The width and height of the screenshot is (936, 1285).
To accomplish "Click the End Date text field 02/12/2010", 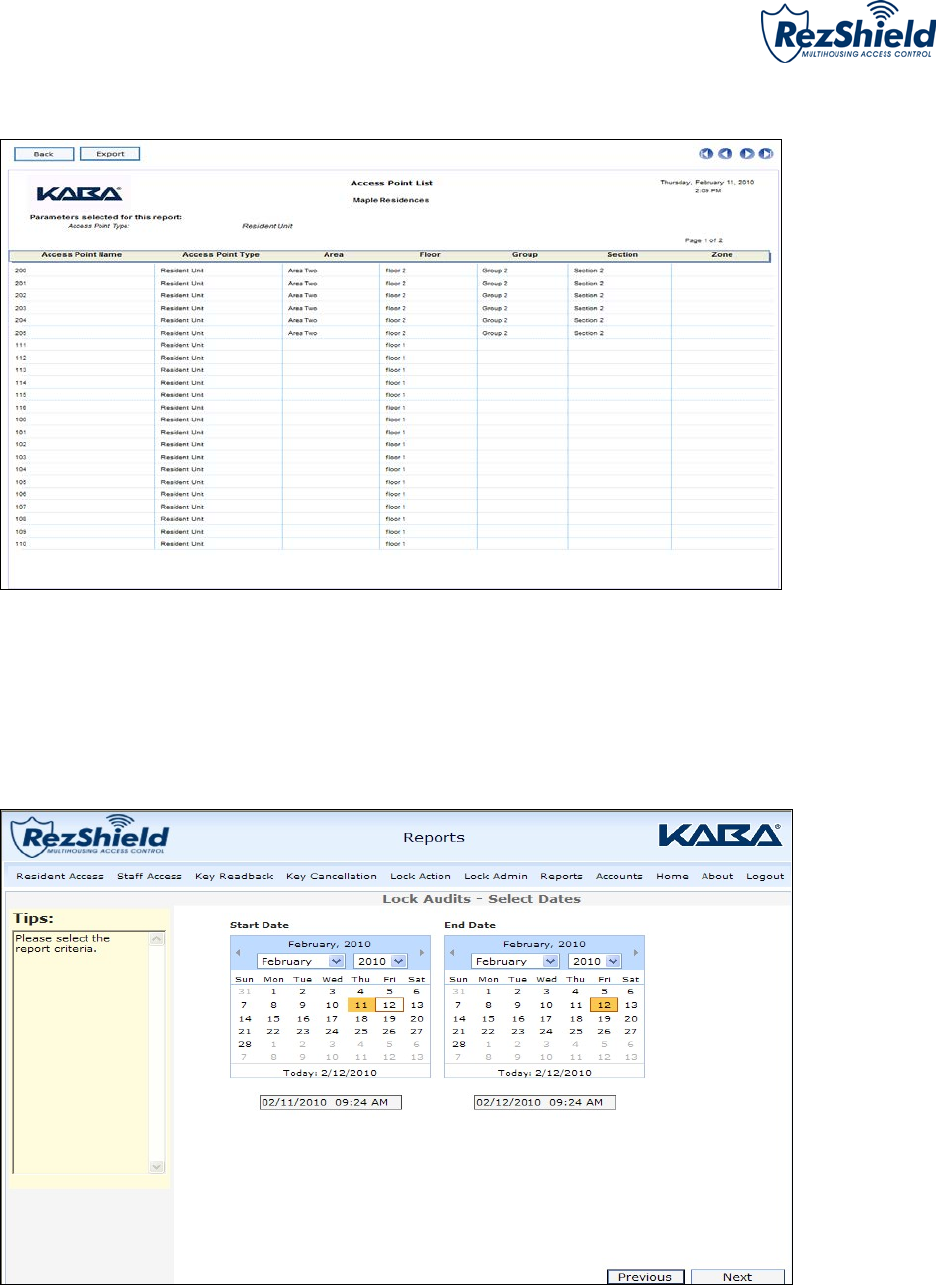I will pyautogui.click(x=544, y=1101).
